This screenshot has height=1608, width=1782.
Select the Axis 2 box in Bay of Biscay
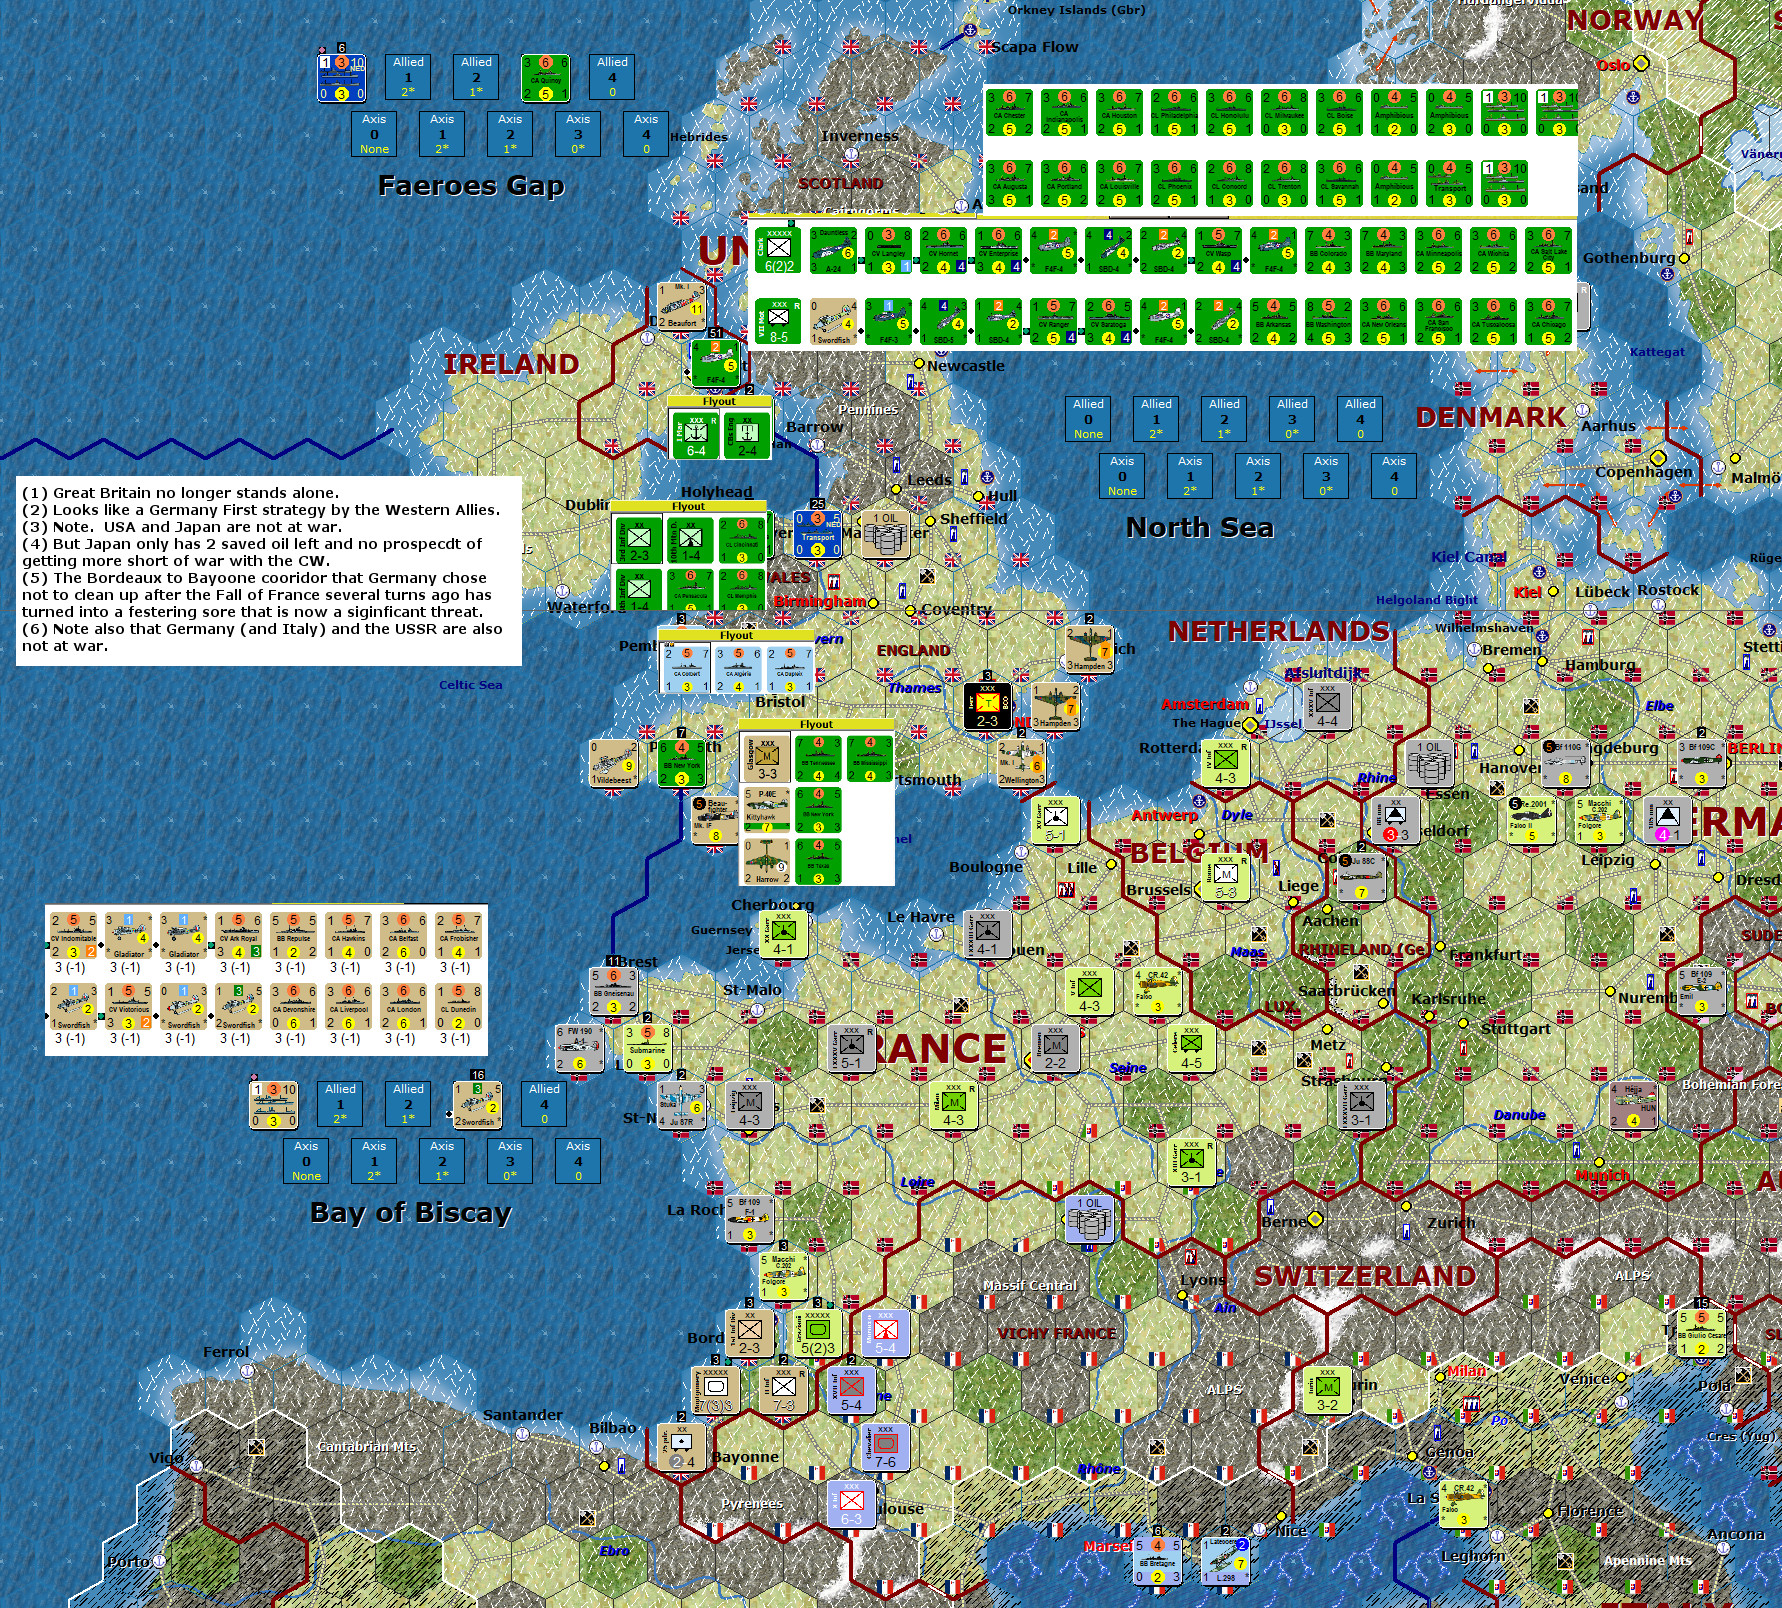pos(442,1161)
